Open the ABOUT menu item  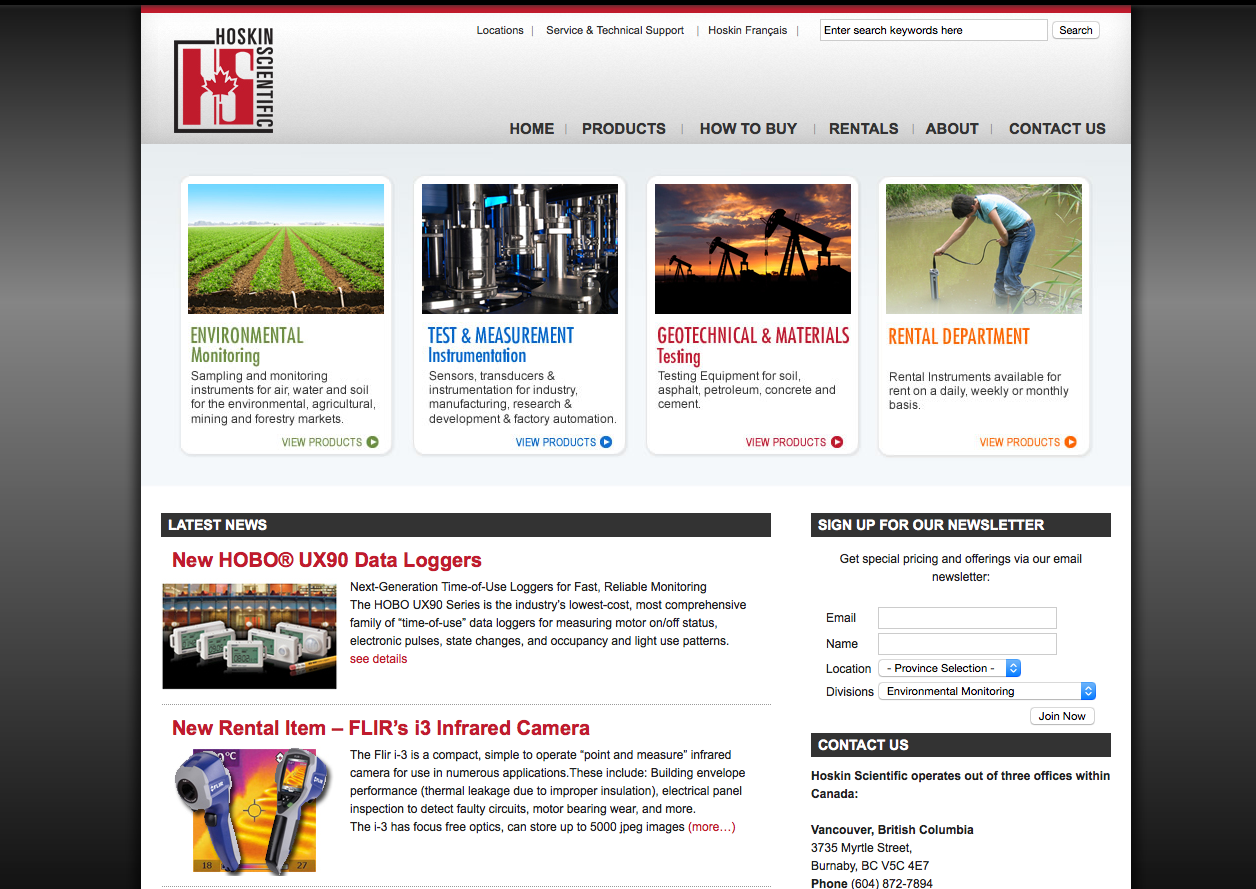(x=952, y=128)
